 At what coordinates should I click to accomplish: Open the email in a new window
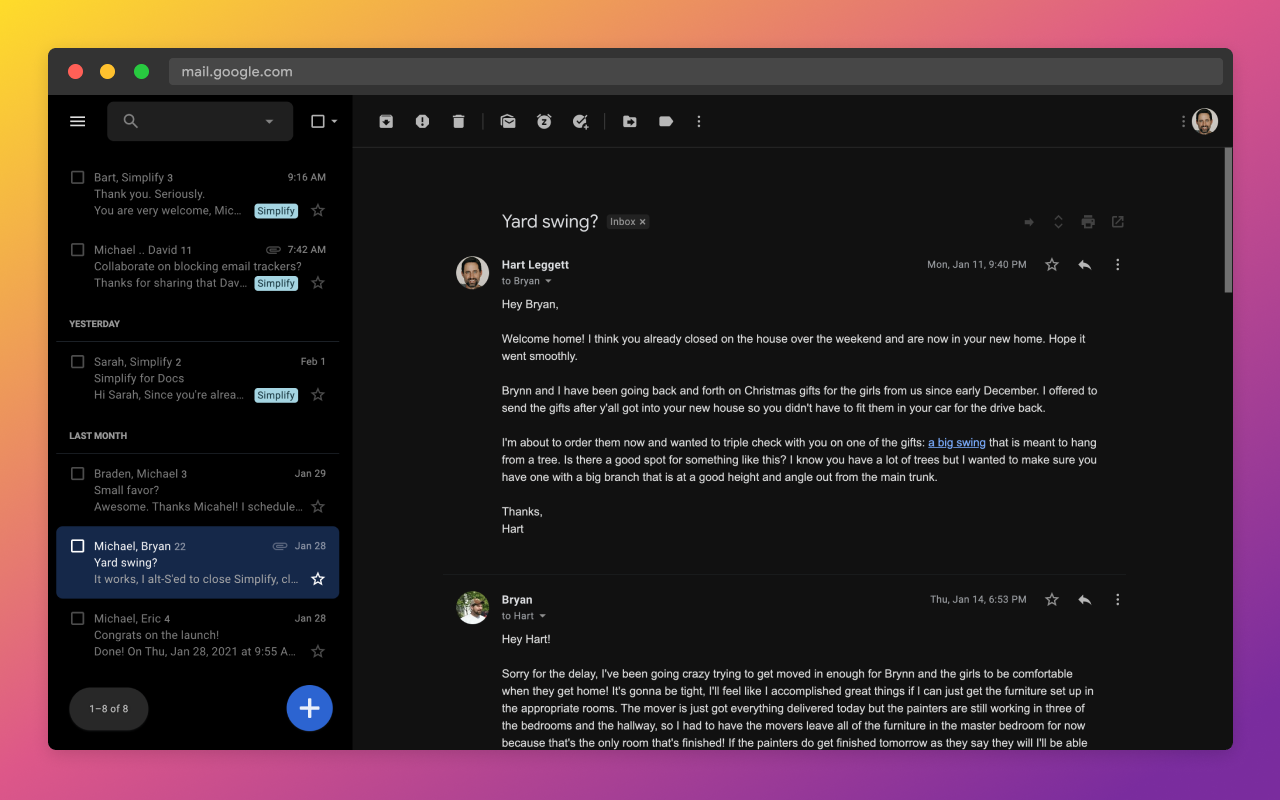point(1117,221)
